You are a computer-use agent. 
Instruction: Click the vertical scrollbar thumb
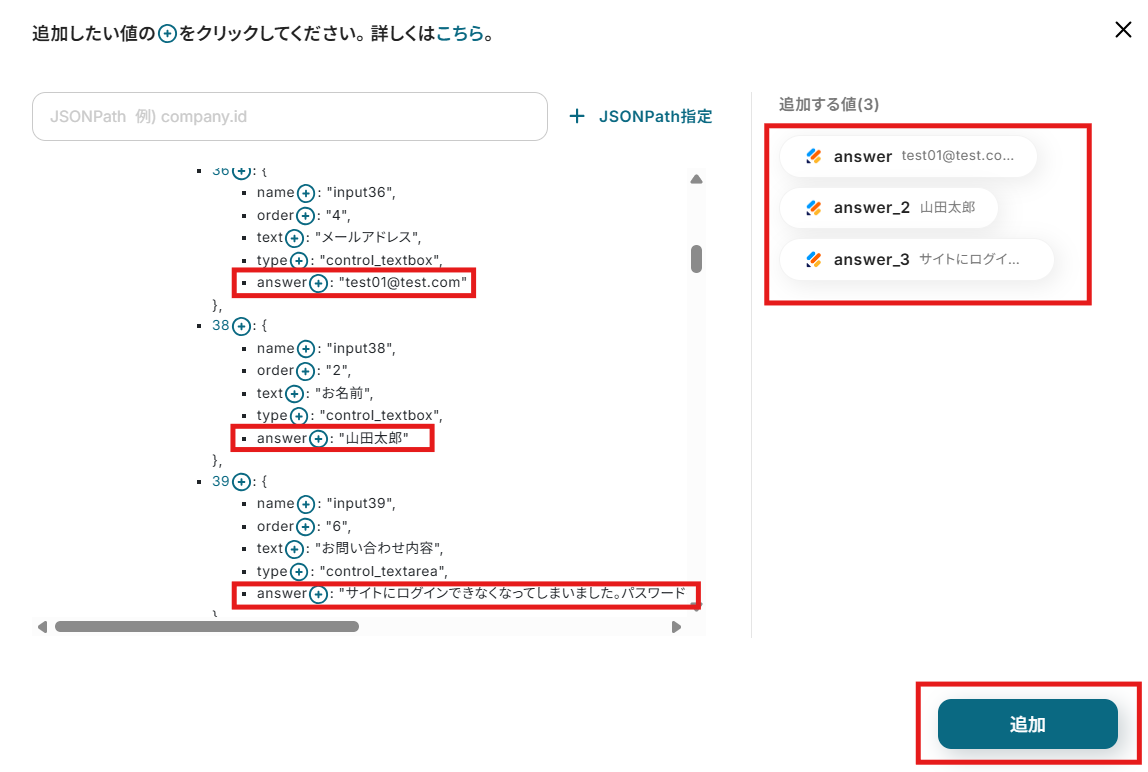(696, 259)
